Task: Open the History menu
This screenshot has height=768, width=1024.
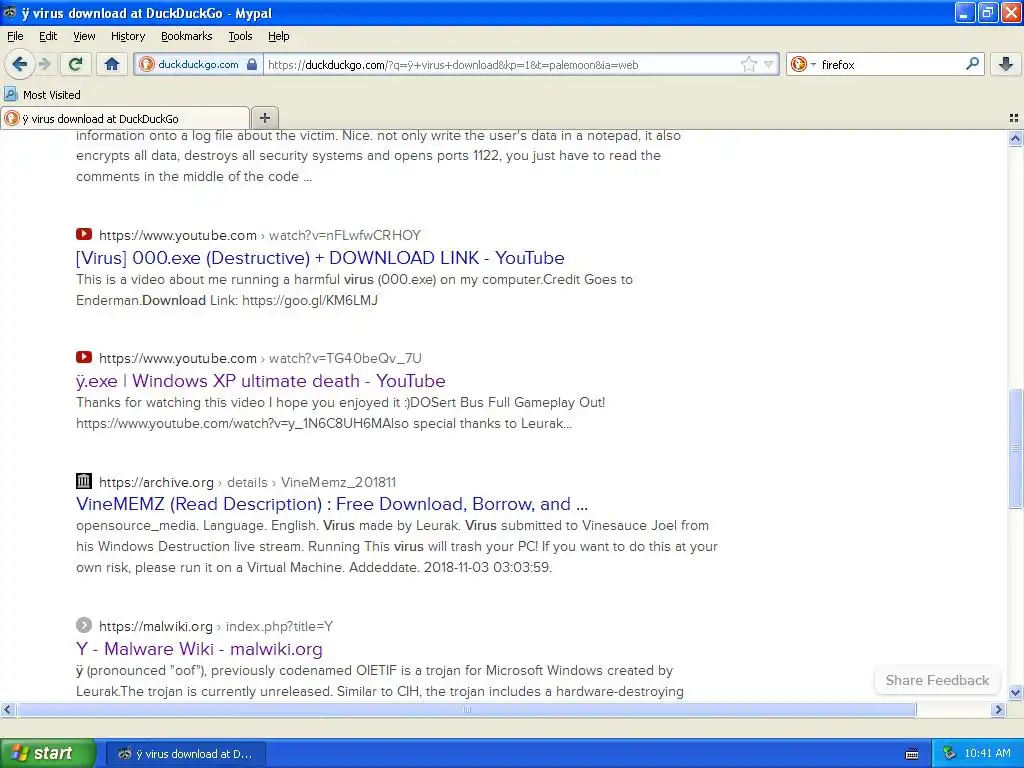Action: tap(127, 36)
